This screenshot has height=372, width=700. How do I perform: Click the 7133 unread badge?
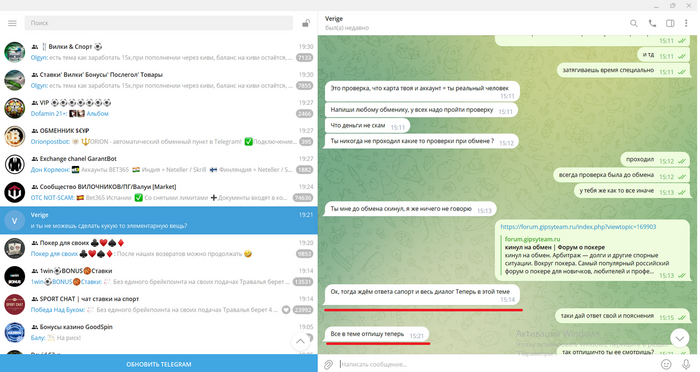(x=304, y=58)
